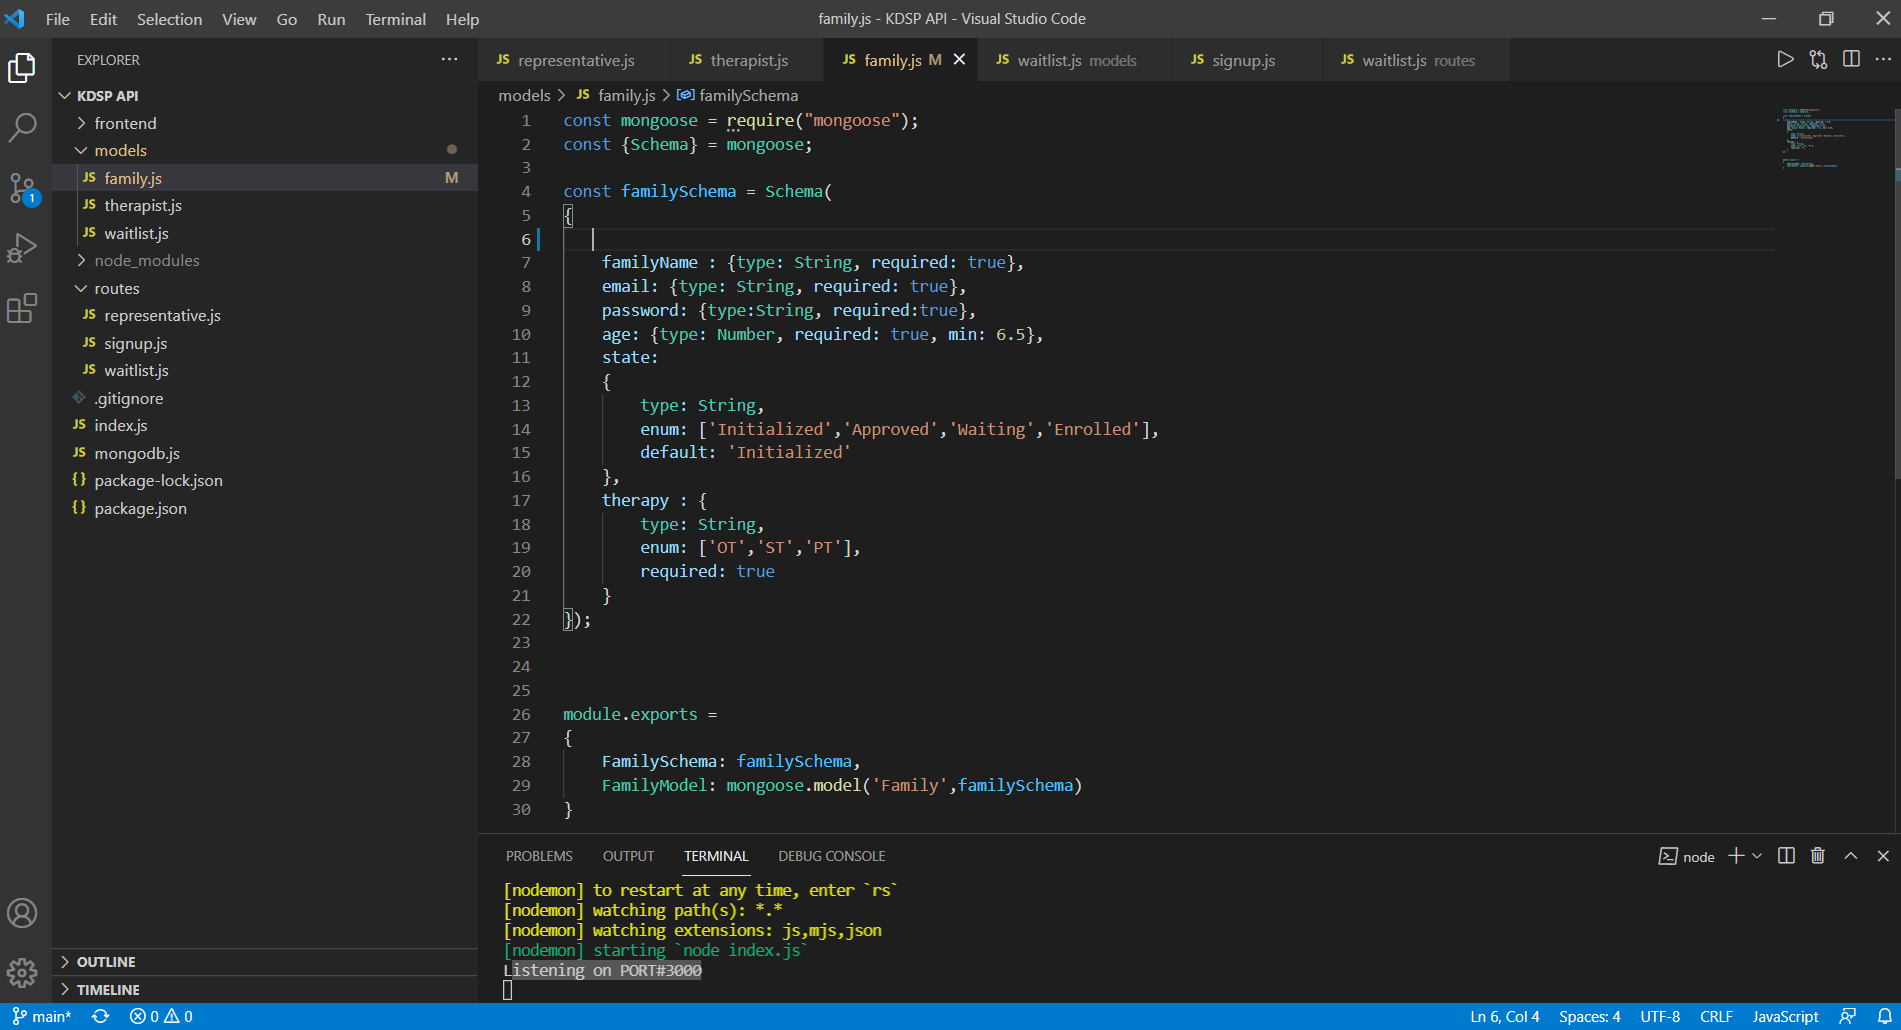Split the editor to the right

tap(1851, 60)
